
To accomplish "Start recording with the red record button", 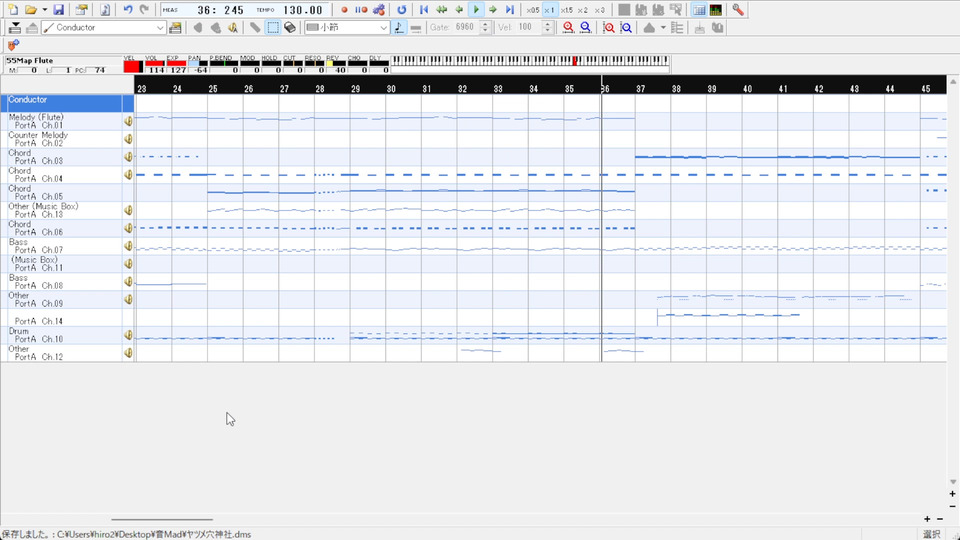I will click(x=344, y=10).
